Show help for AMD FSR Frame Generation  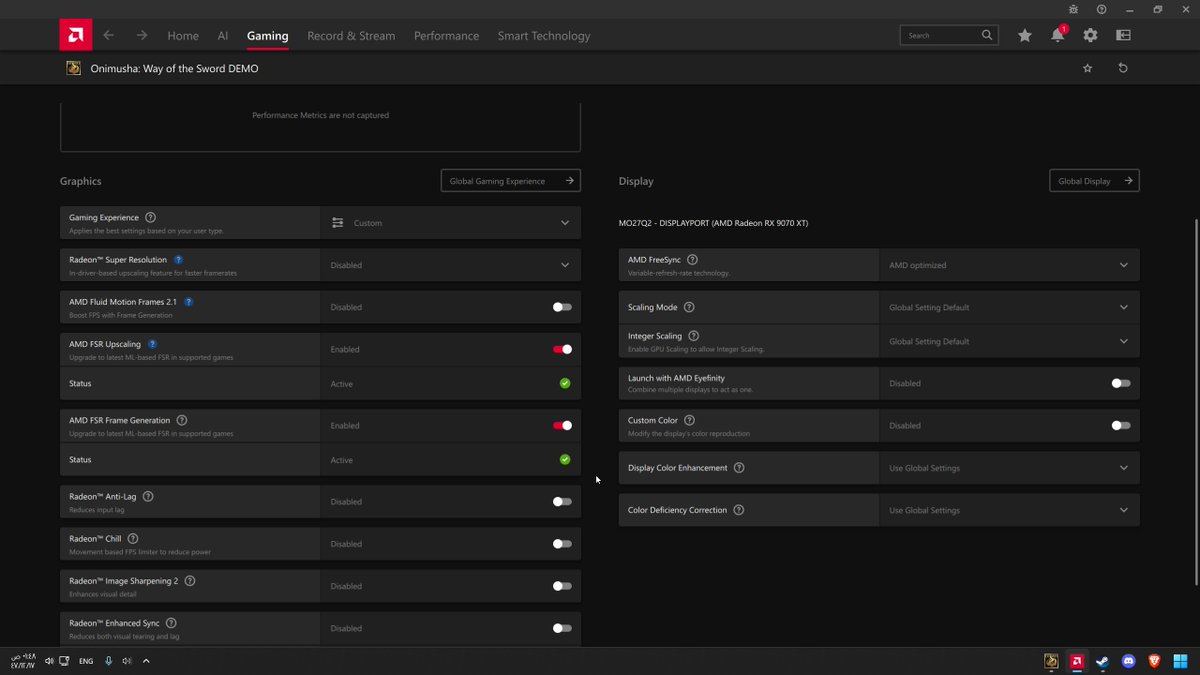click(x=181, y=420)
